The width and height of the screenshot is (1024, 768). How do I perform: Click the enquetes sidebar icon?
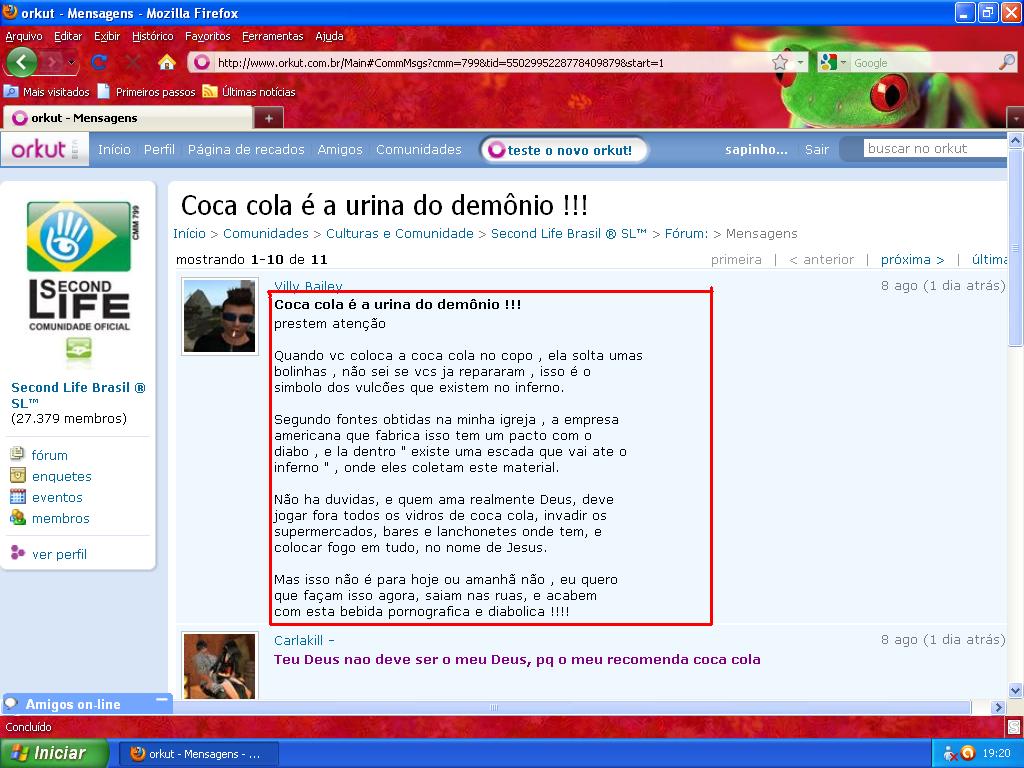click(18, 475)
